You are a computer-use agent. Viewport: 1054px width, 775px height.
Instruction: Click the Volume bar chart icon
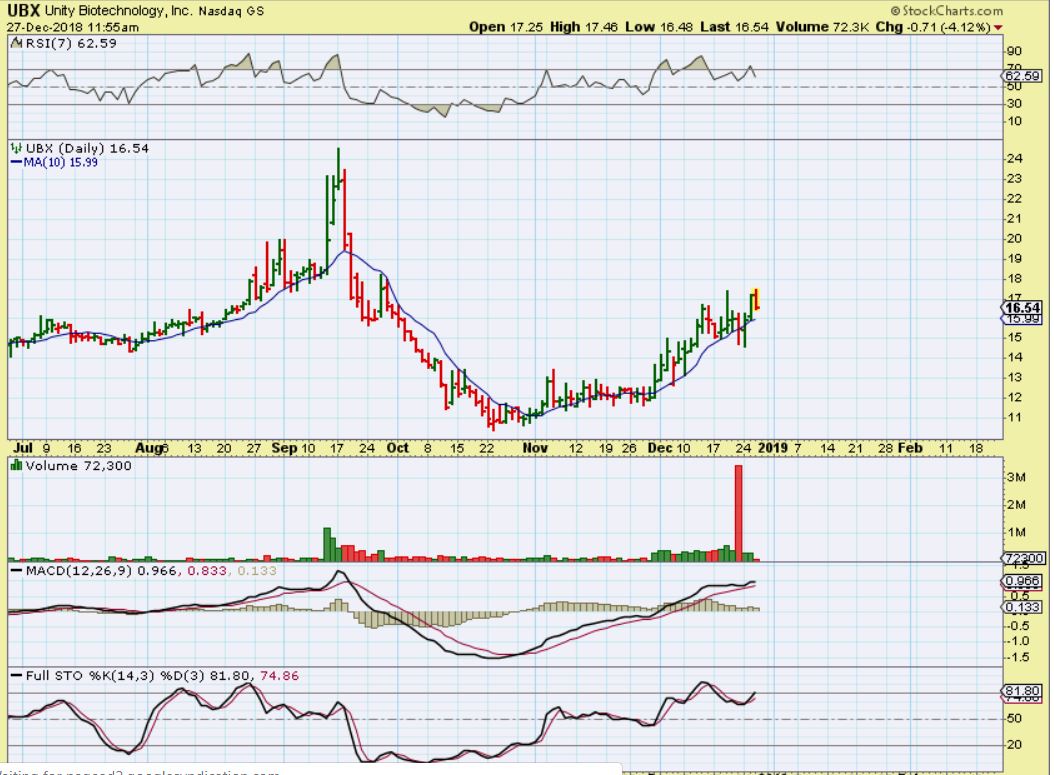coord(14,464)
